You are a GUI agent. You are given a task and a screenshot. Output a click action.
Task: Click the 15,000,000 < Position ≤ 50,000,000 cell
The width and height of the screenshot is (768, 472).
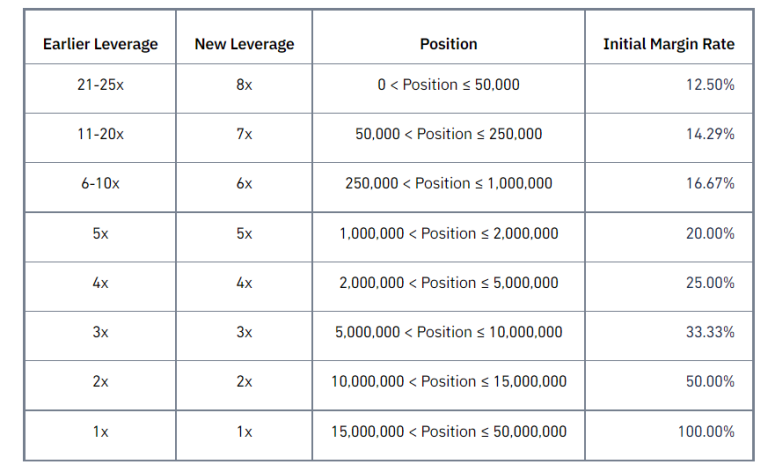point(448,432)
